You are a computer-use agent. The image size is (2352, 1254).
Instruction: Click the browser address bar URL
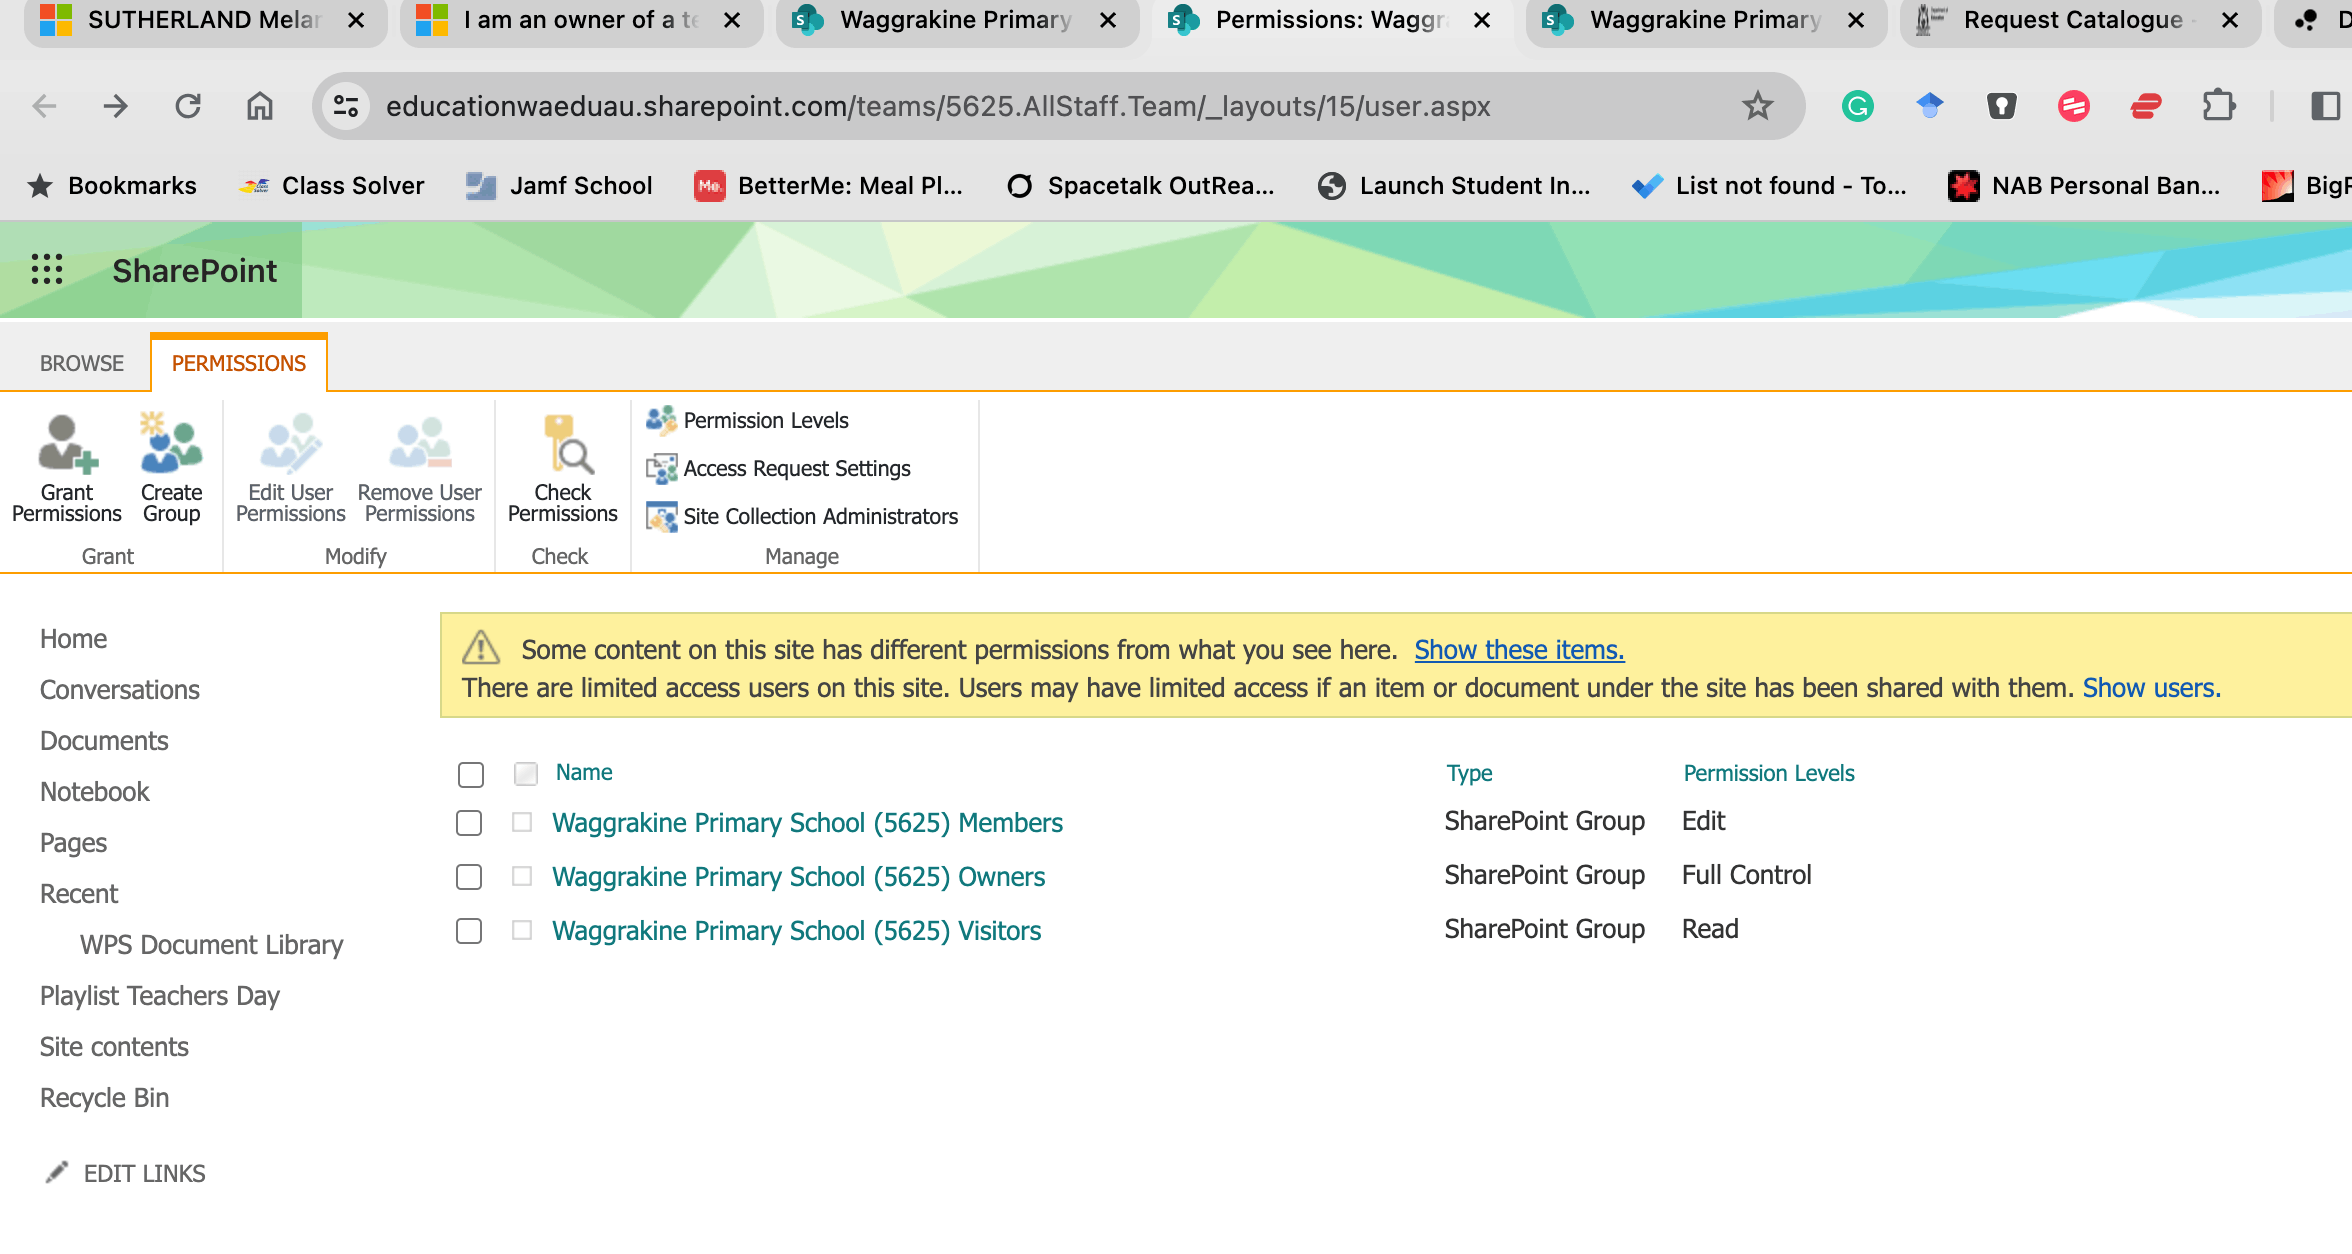pos(938,106)
